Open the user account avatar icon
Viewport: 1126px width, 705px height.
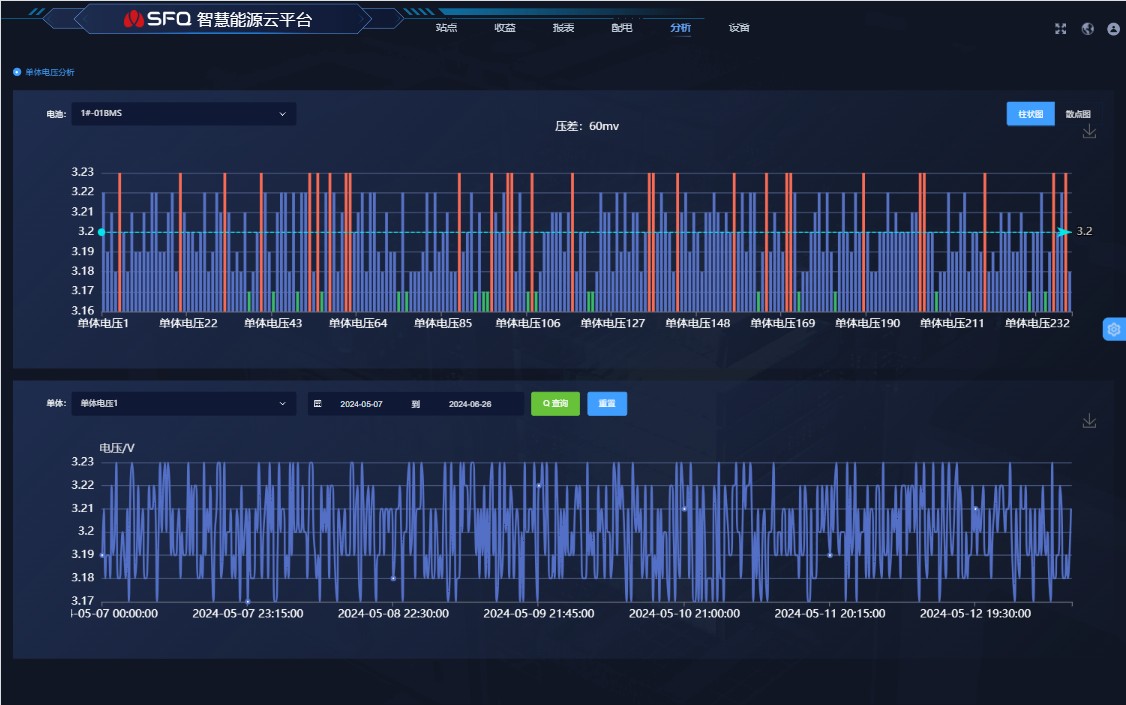point(1113,29)
